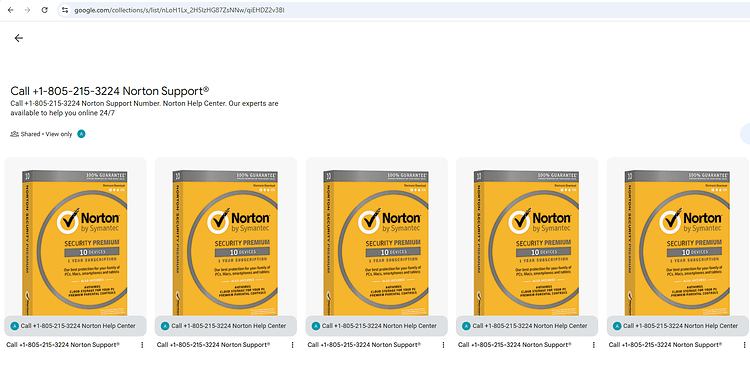Viewport: 750px width, 391px height.
Task: Click the Shared View only people icon
Action: pos(14,134)
